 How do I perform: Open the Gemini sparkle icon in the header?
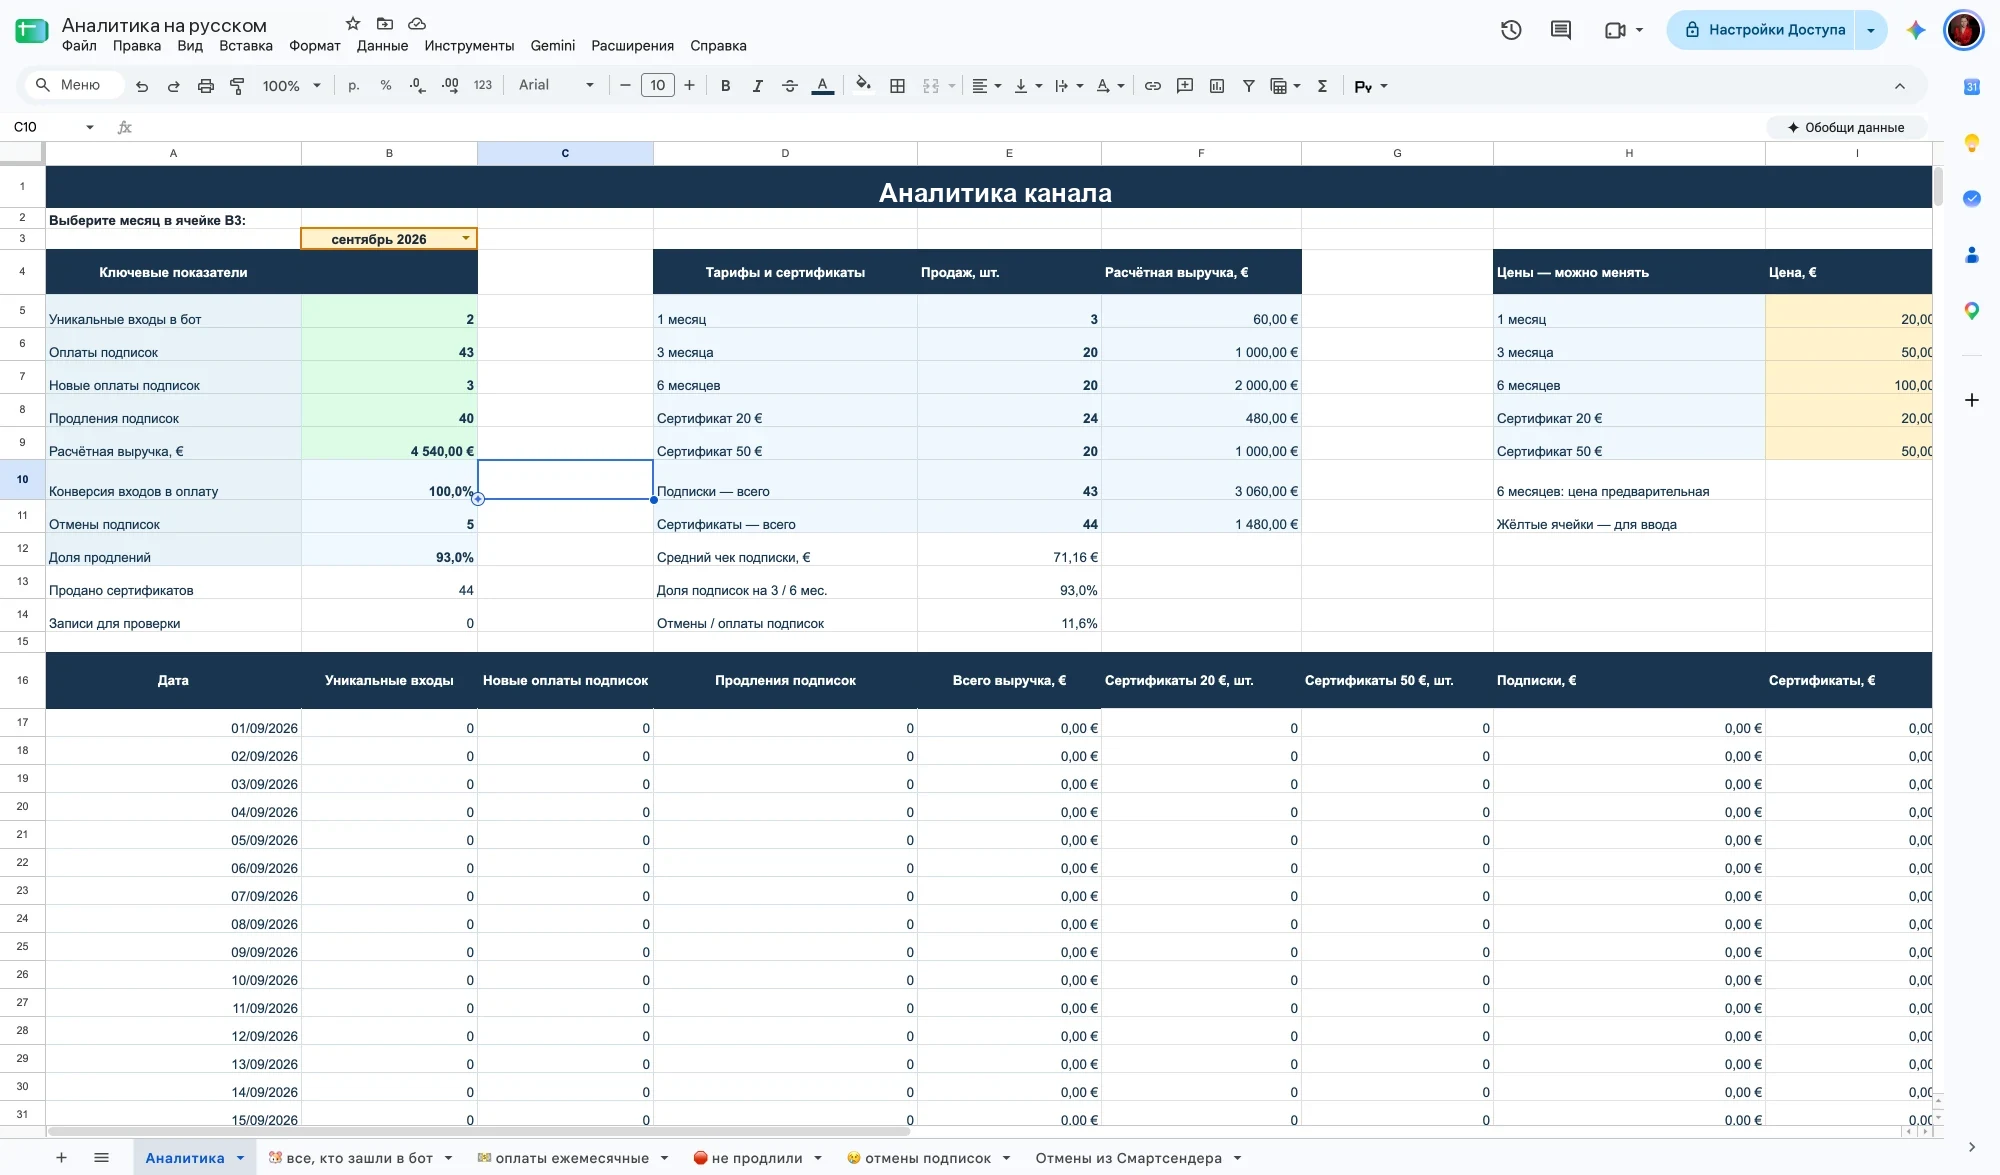(1916, 30)
